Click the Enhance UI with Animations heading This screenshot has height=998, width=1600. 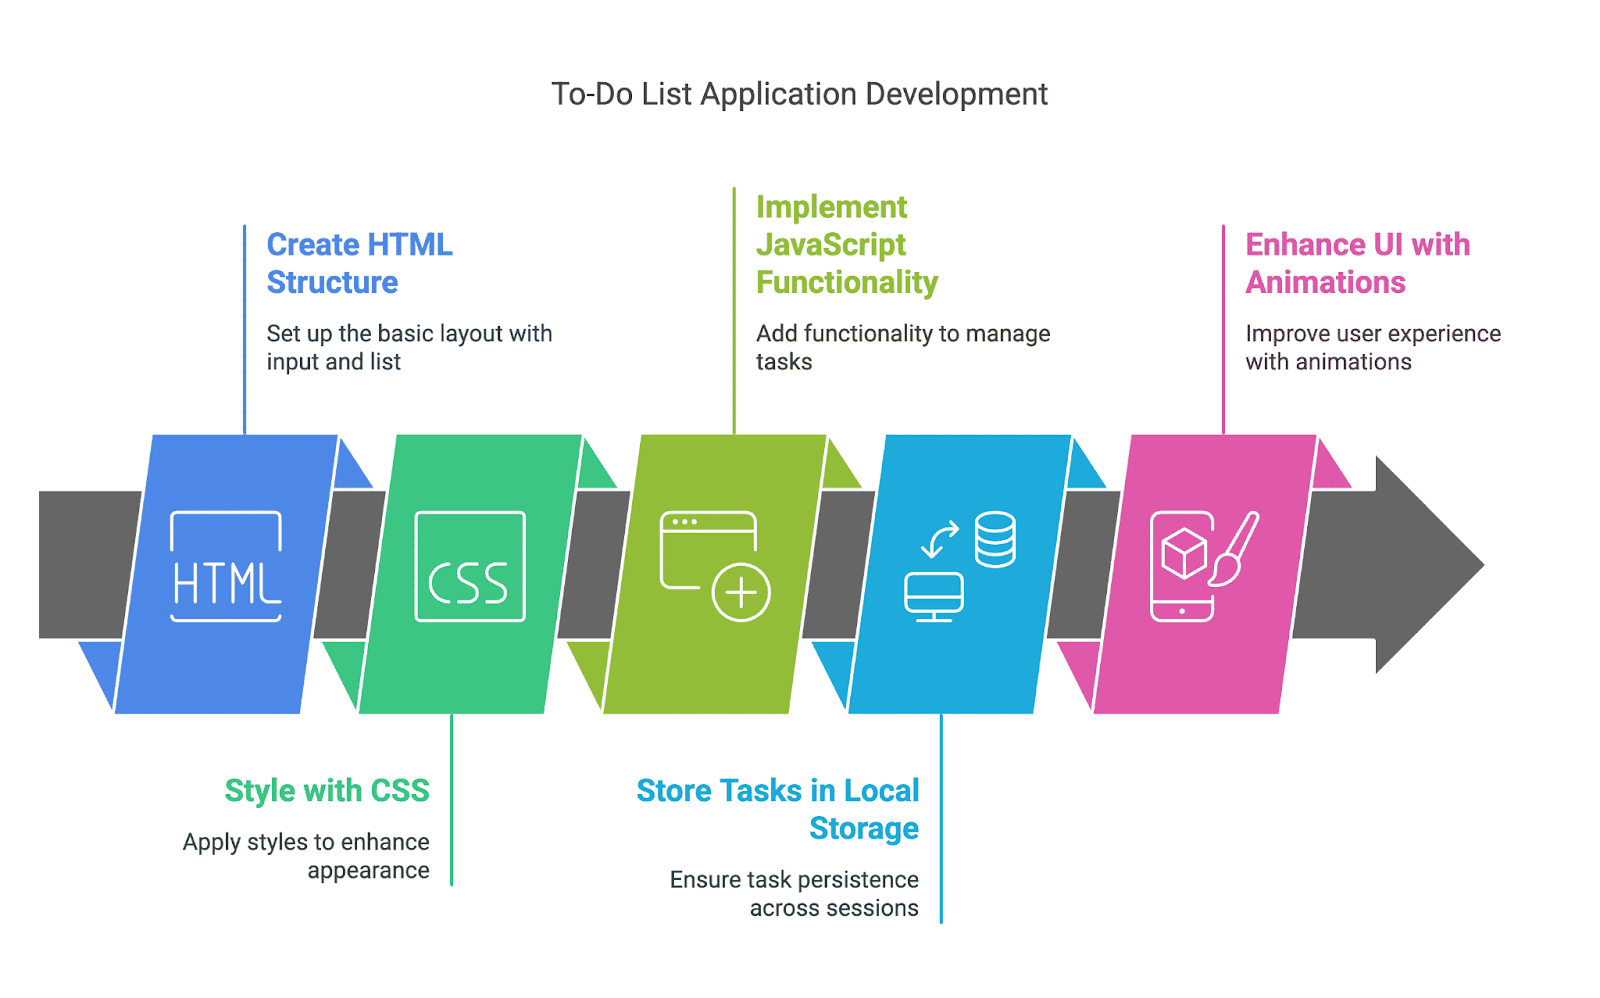point(1357,263)
